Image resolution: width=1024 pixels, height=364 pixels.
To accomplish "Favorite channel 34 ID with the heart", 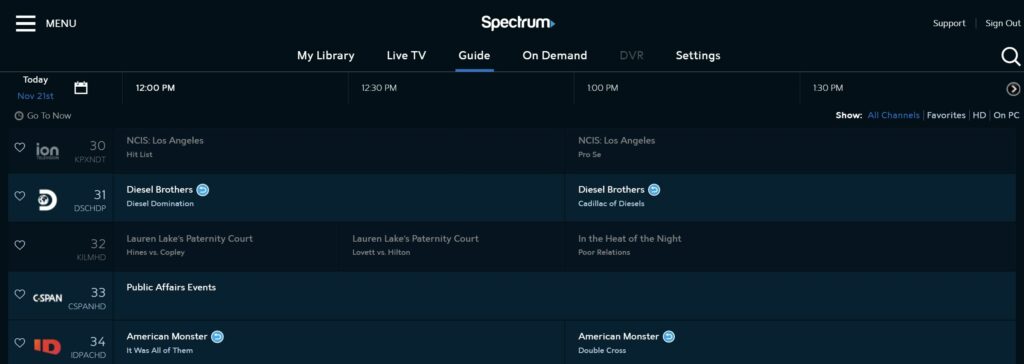I will [x=20, y=342].
